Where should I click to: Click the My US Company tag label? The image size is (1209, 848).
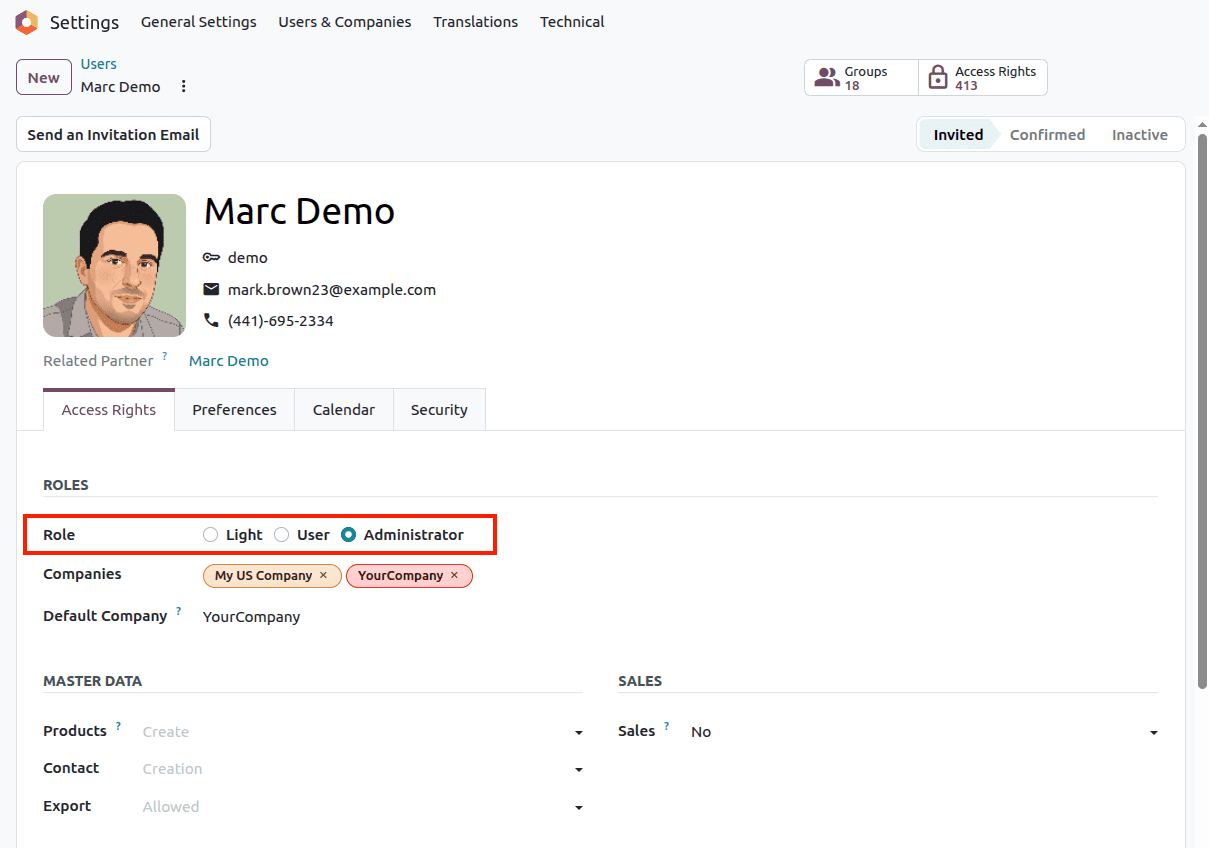pyautogui.click(x=263, y=576)
